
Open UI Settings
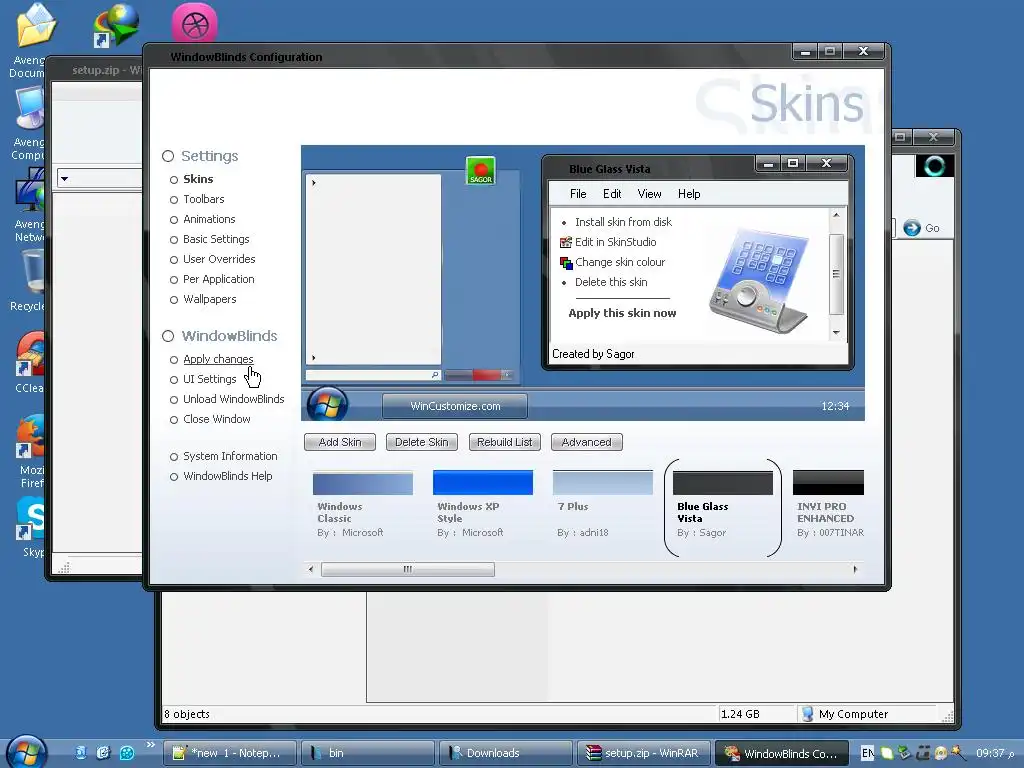click(210, 379)
